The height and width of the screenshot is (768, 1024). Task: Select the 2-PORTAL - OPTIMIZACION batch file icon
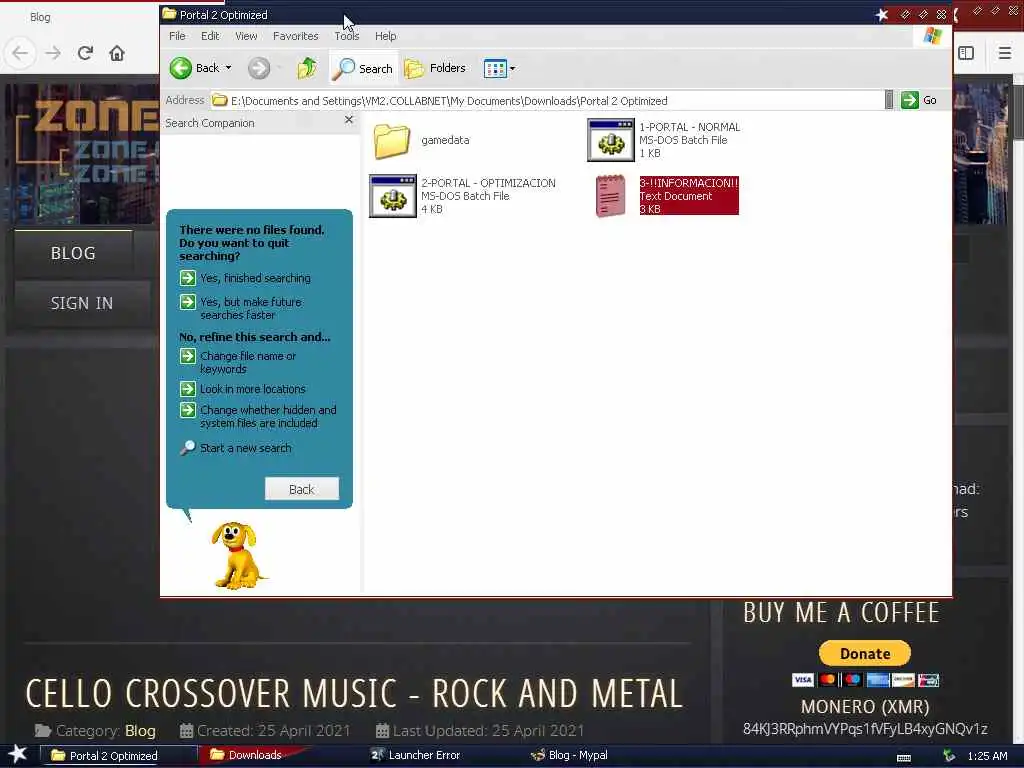(392, 196)
